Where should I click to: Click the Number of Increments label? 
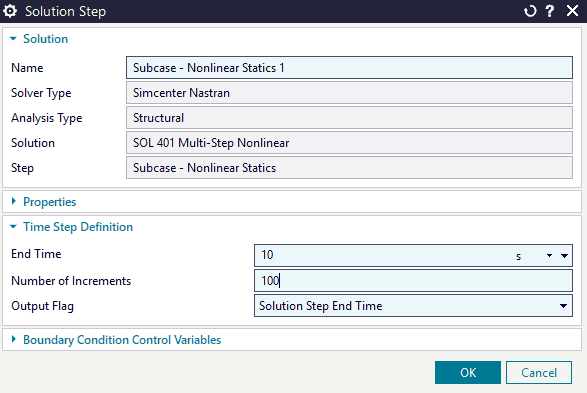pos(71,281)
